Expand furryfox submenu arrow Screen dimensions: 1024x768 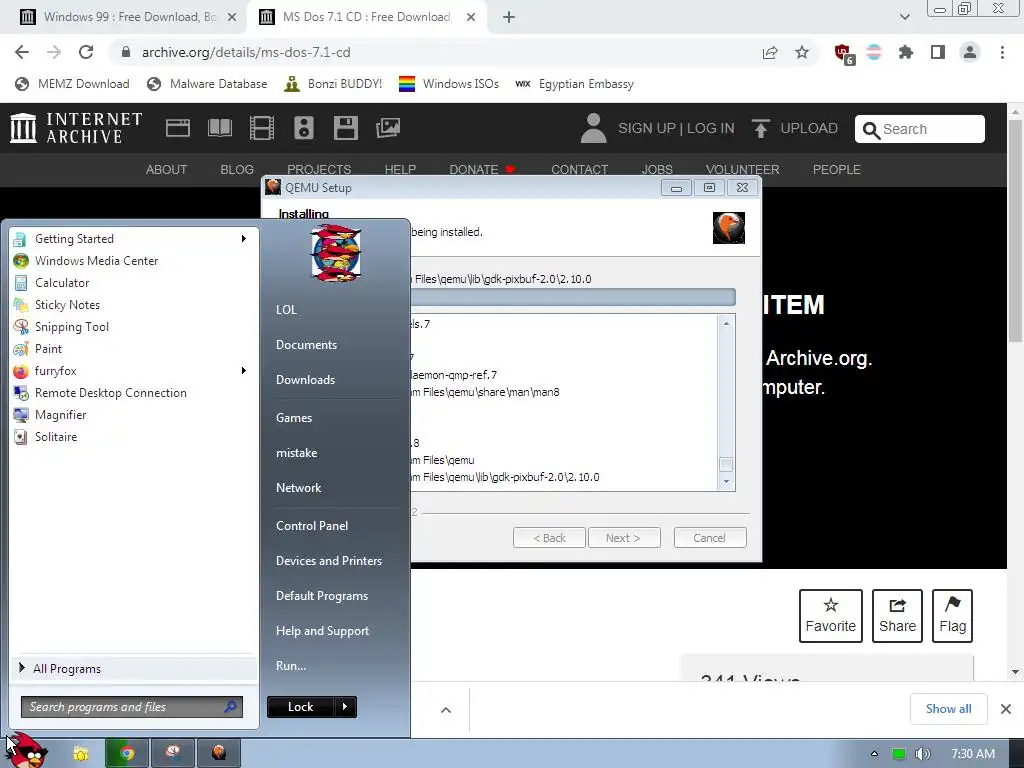[244, 371]
